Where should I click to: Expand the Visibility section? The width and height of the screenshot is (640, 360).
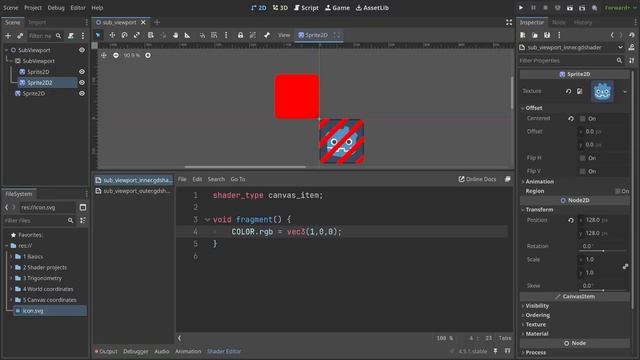pos(537,306)
